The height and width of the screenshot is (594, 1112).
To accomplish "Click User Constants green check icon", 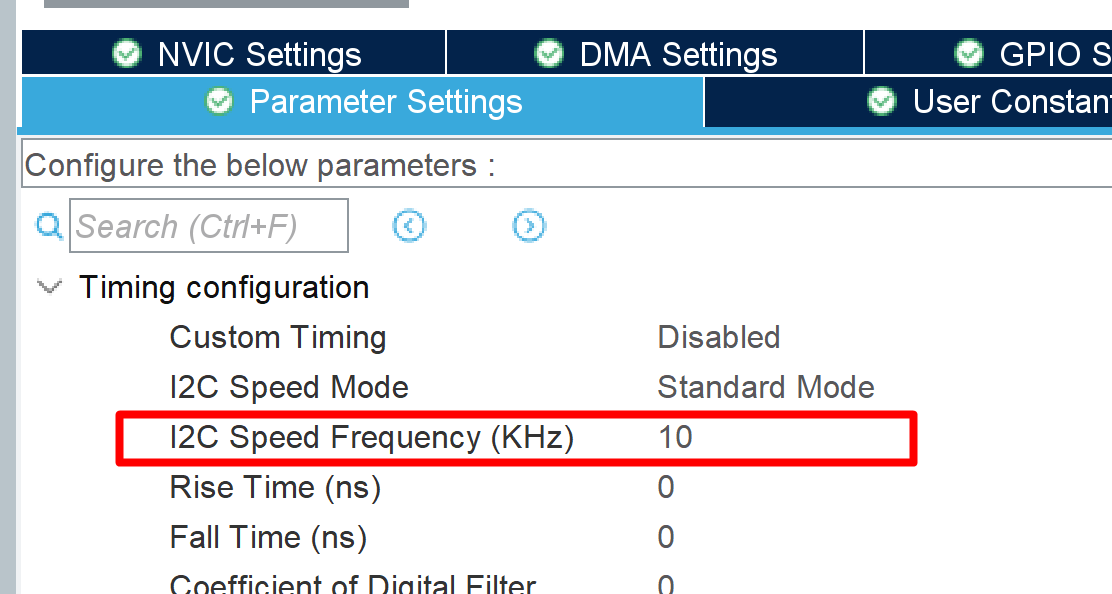I will coord(881,101).
